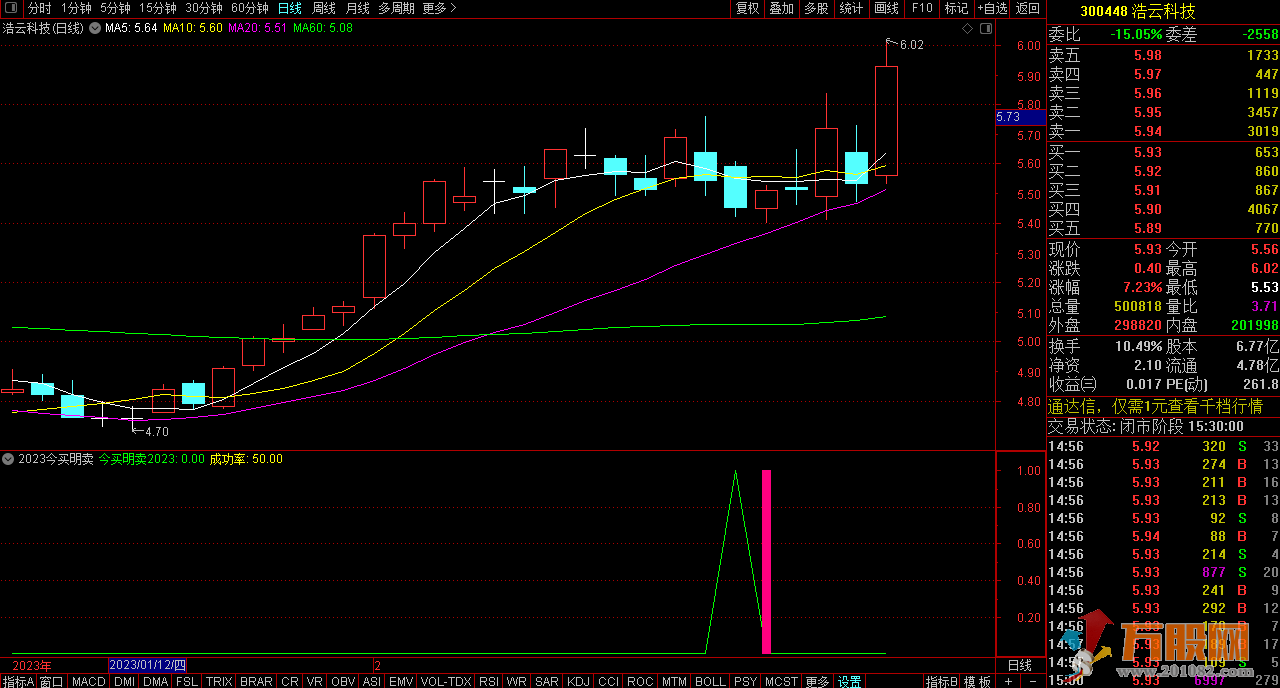Open the 窗口 window menu

coord(51,681)
